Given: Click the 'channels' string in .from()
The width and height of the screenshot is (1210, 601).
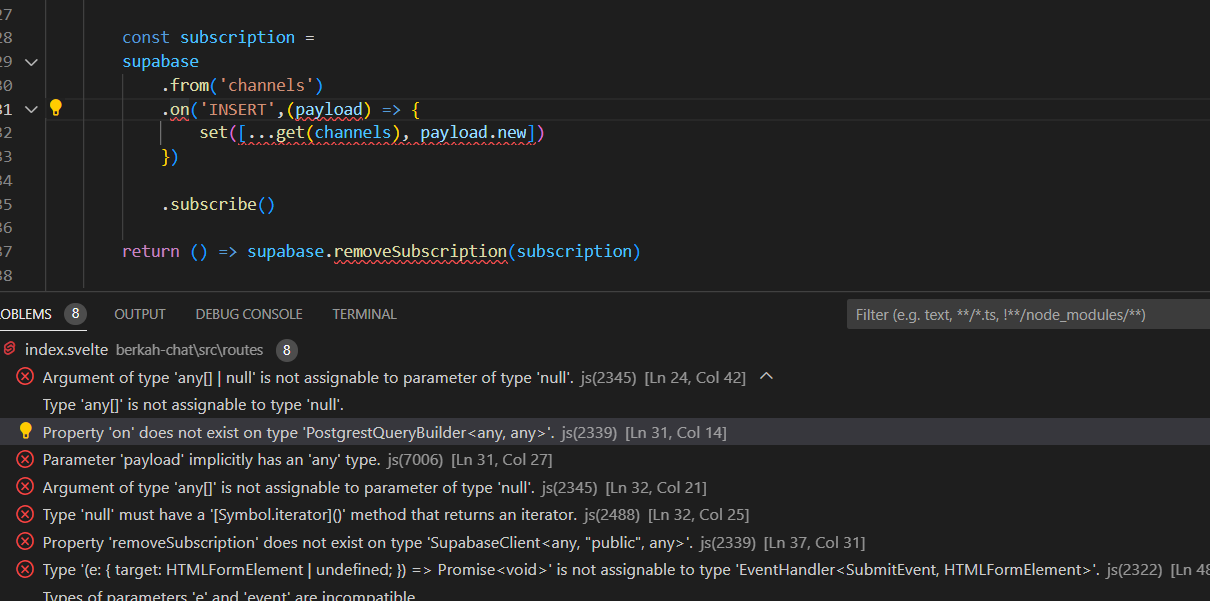Looking at the screenshot, I should [x=266, y=85].
